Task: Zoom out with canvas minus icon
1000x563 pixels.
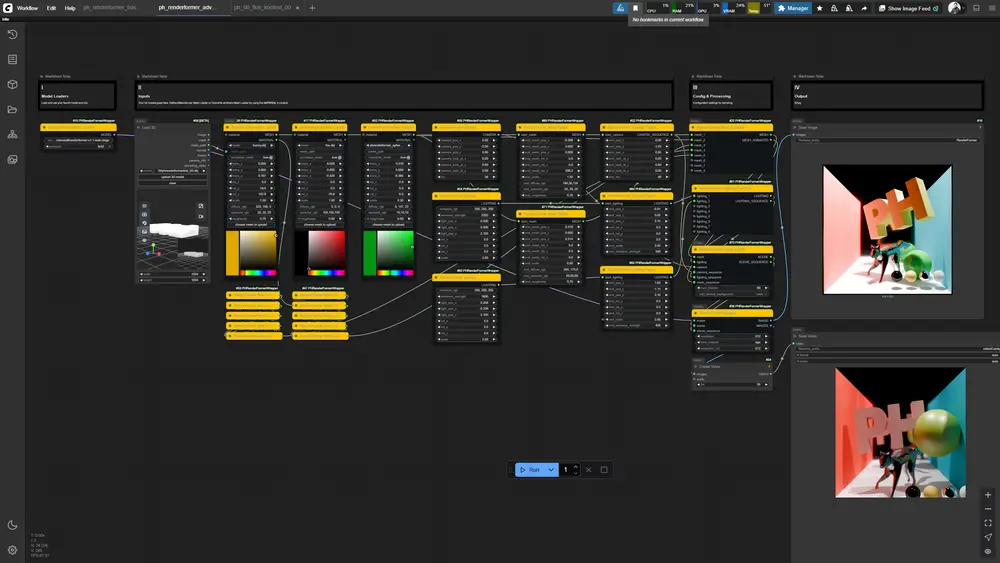Action: pyautogui.click(x=988, y=509)
